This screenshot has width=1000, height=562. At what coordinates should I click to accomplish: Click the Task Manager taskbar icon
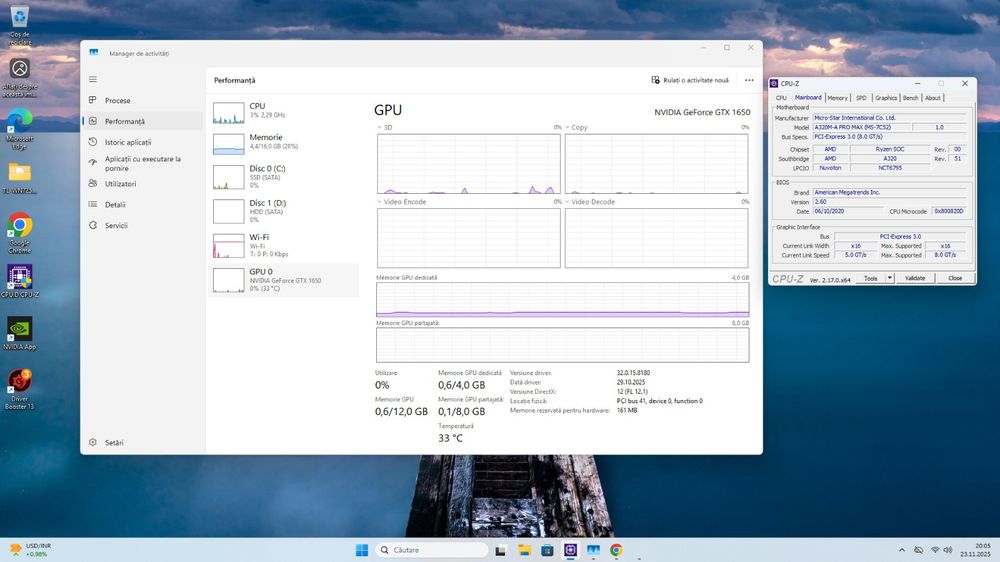[593, 550]
